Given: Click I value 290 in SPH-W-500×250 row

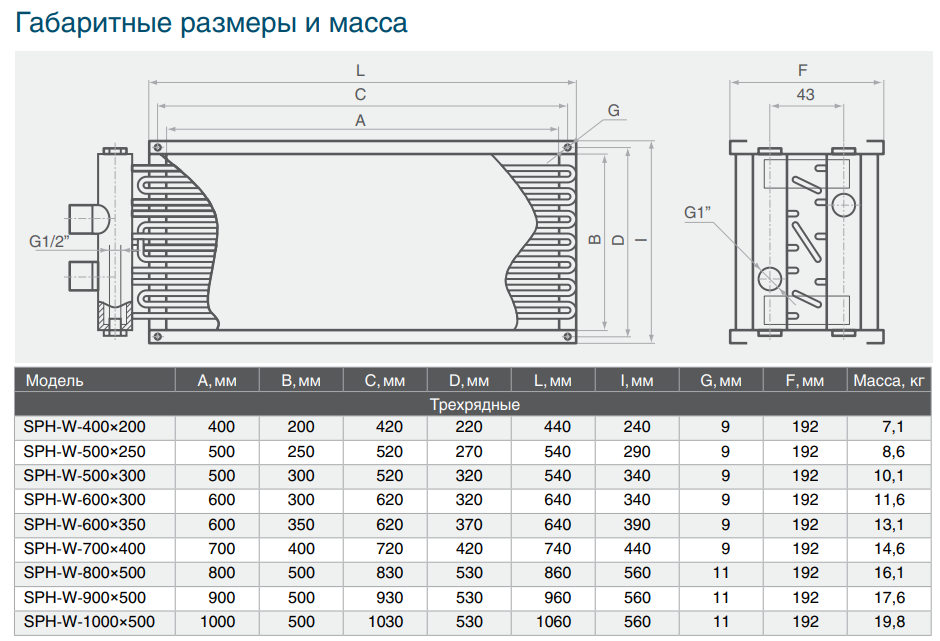Looking at the screenshot, I should pyautogui.click(x=637, y=452).
